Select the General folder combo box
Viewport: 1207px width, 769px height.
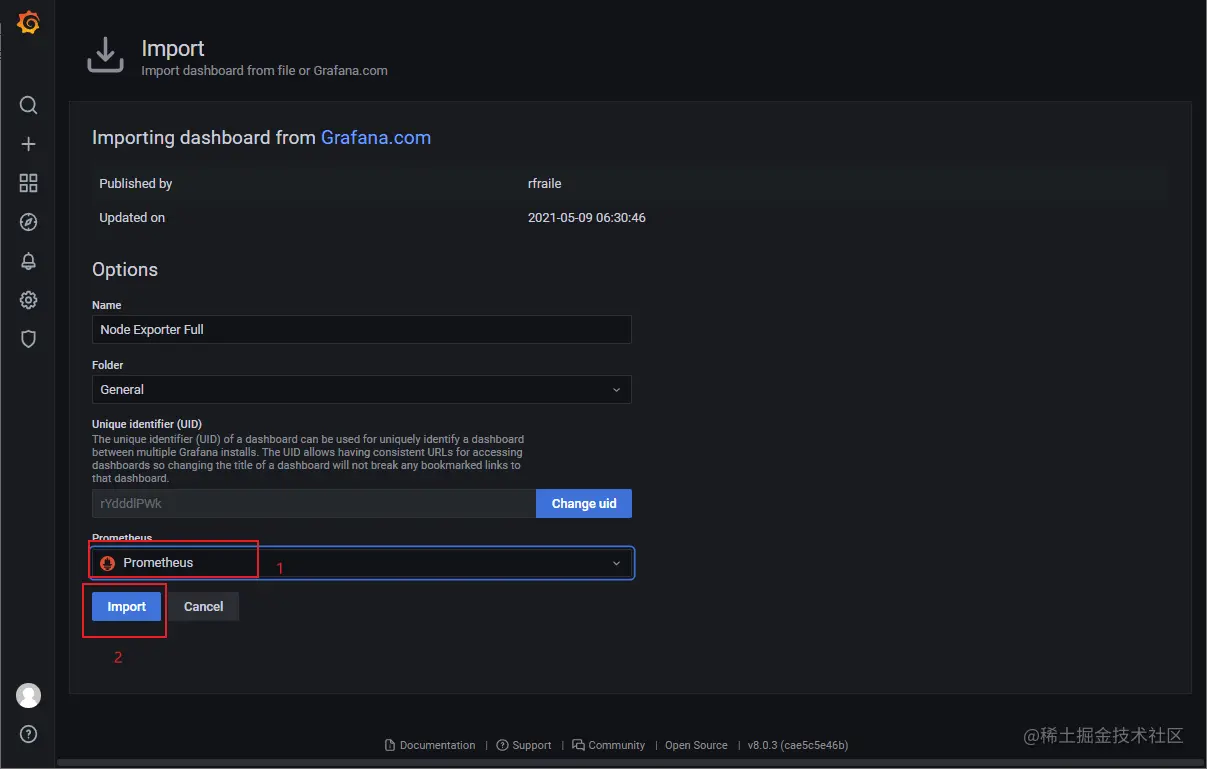(362, 389)
